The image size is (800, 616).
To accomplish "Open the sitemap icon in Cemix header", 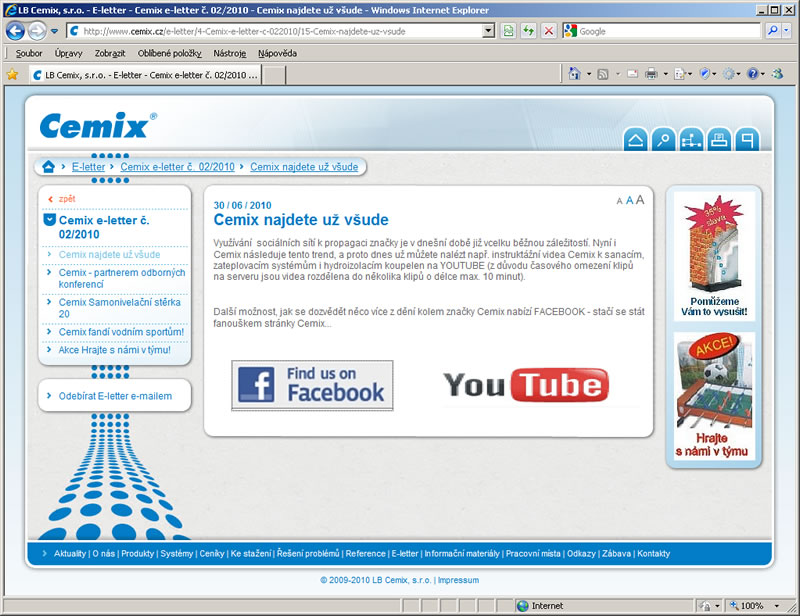I will 691,141.
